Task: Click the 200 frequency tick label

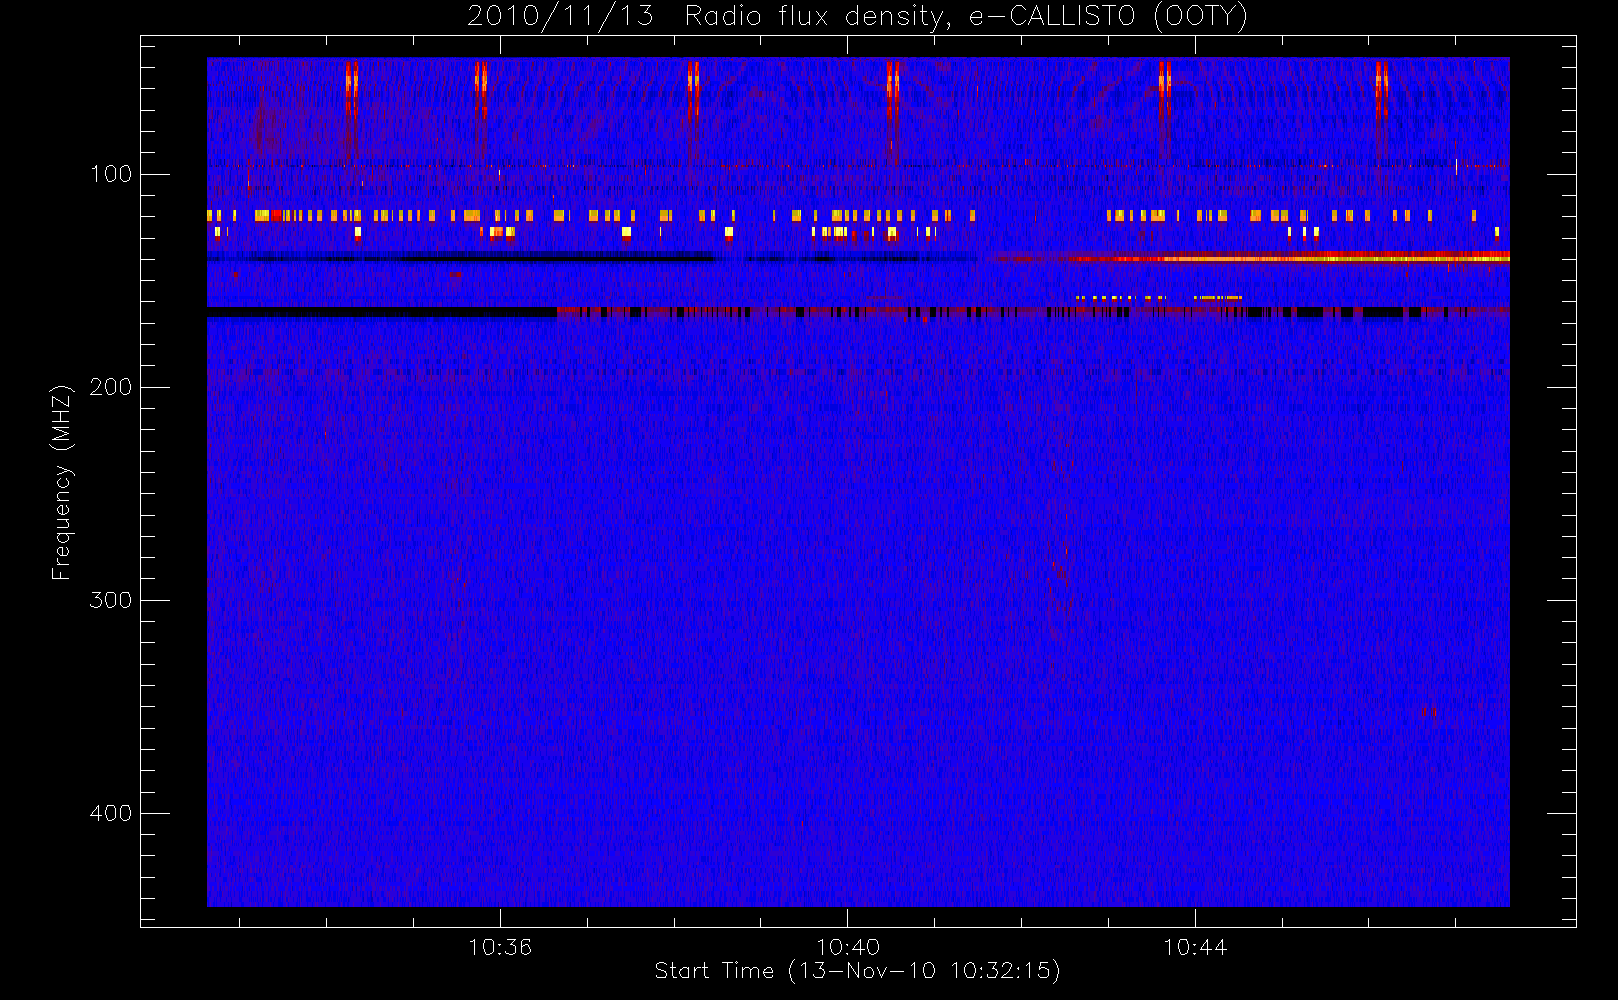Action: coord(111,387)
